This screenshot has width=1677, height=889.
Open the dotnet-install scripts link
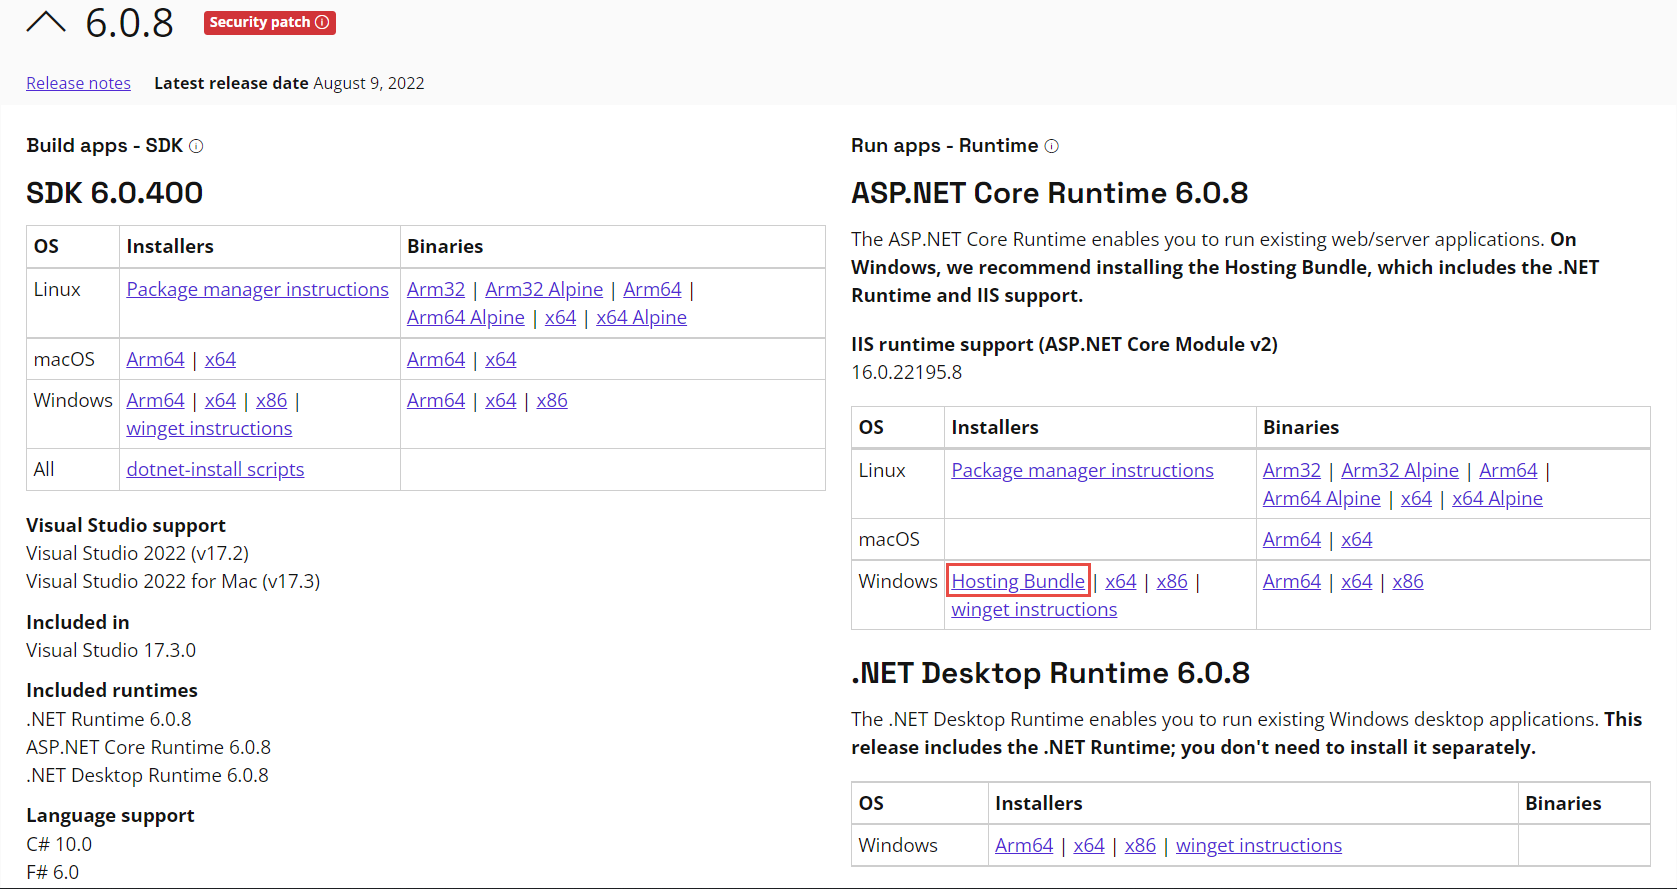pyautogui.click(x=215, y=469)
